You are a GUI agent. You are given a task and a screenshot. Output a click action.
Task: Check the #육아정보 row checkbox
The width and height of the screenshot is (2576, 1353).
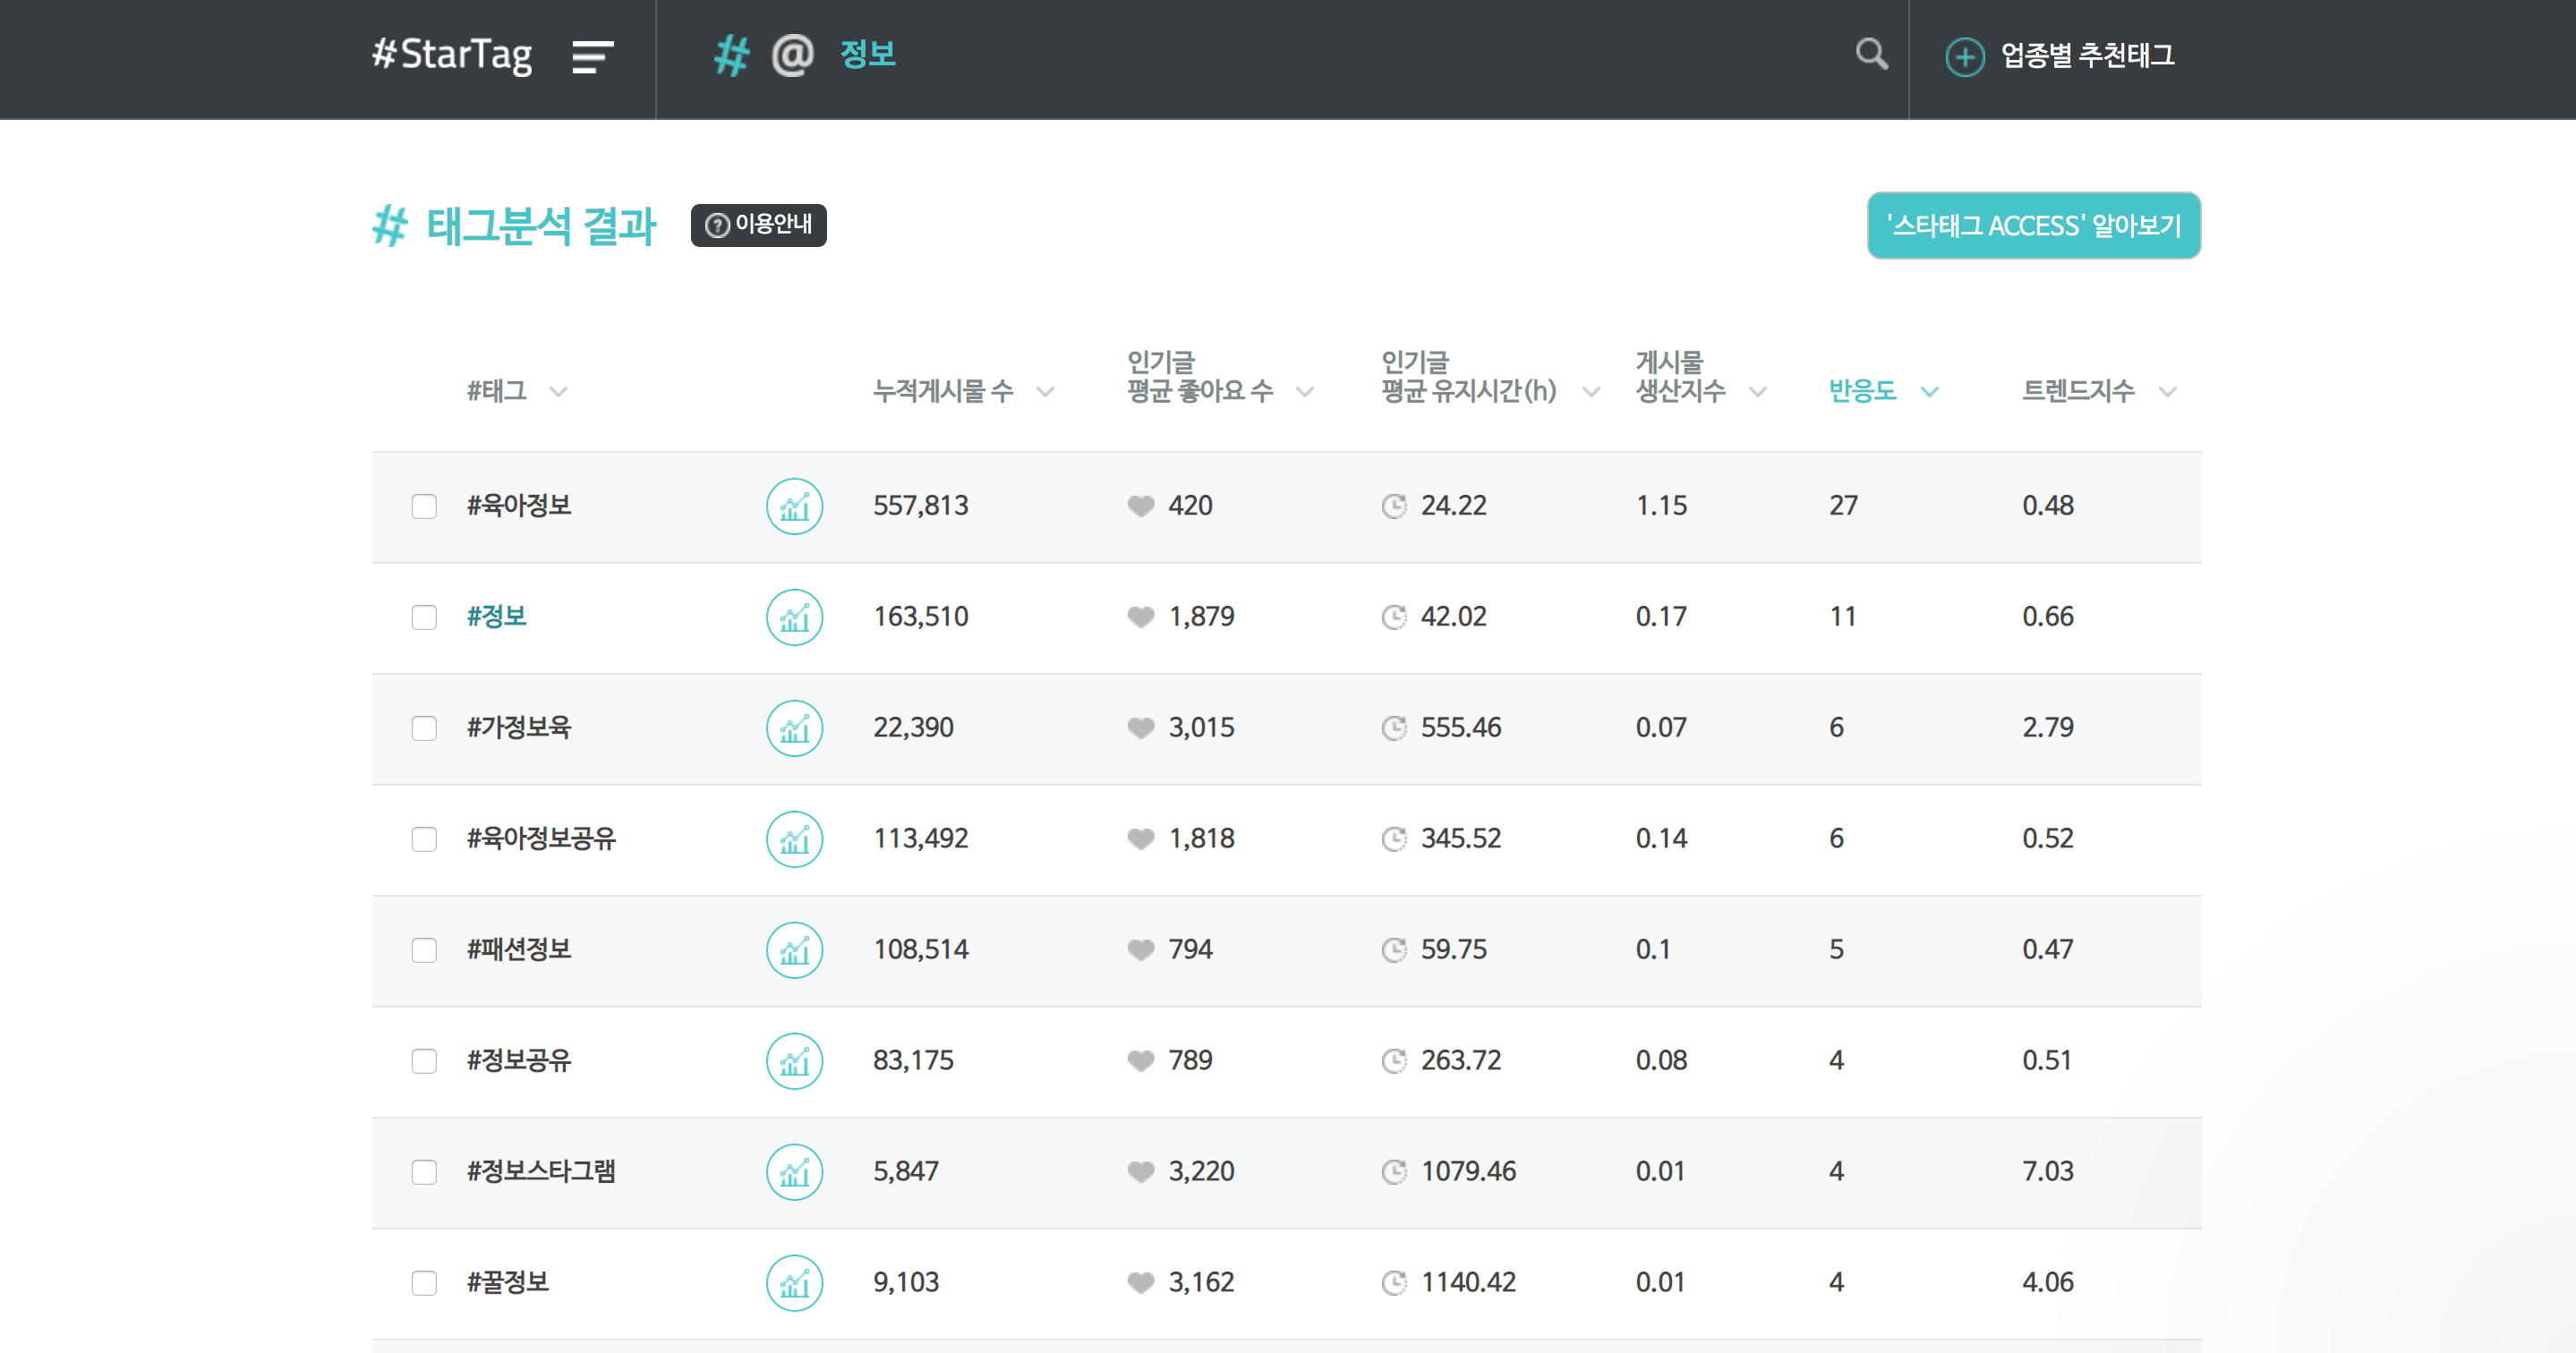click(424, 507)
